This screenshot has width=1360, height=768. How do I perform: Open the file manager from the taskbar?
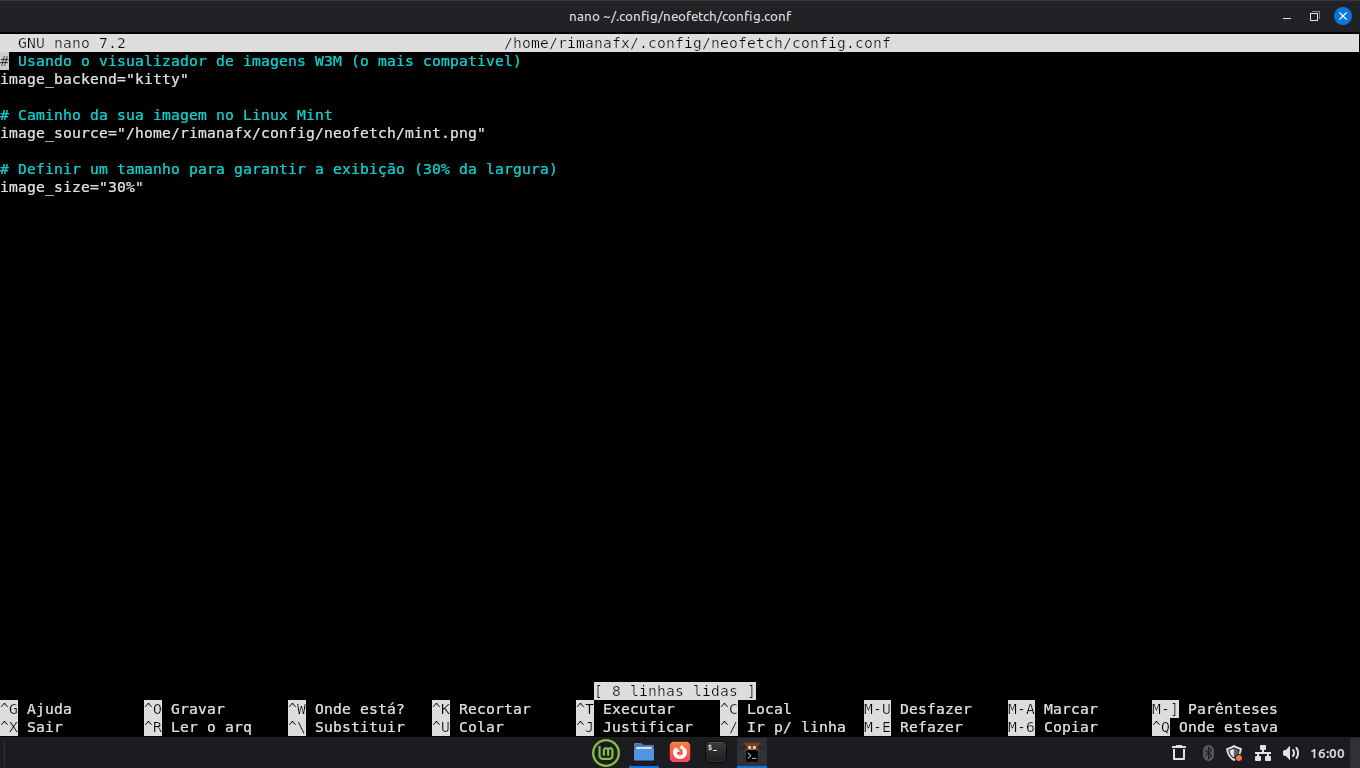(x=644, y=752)
